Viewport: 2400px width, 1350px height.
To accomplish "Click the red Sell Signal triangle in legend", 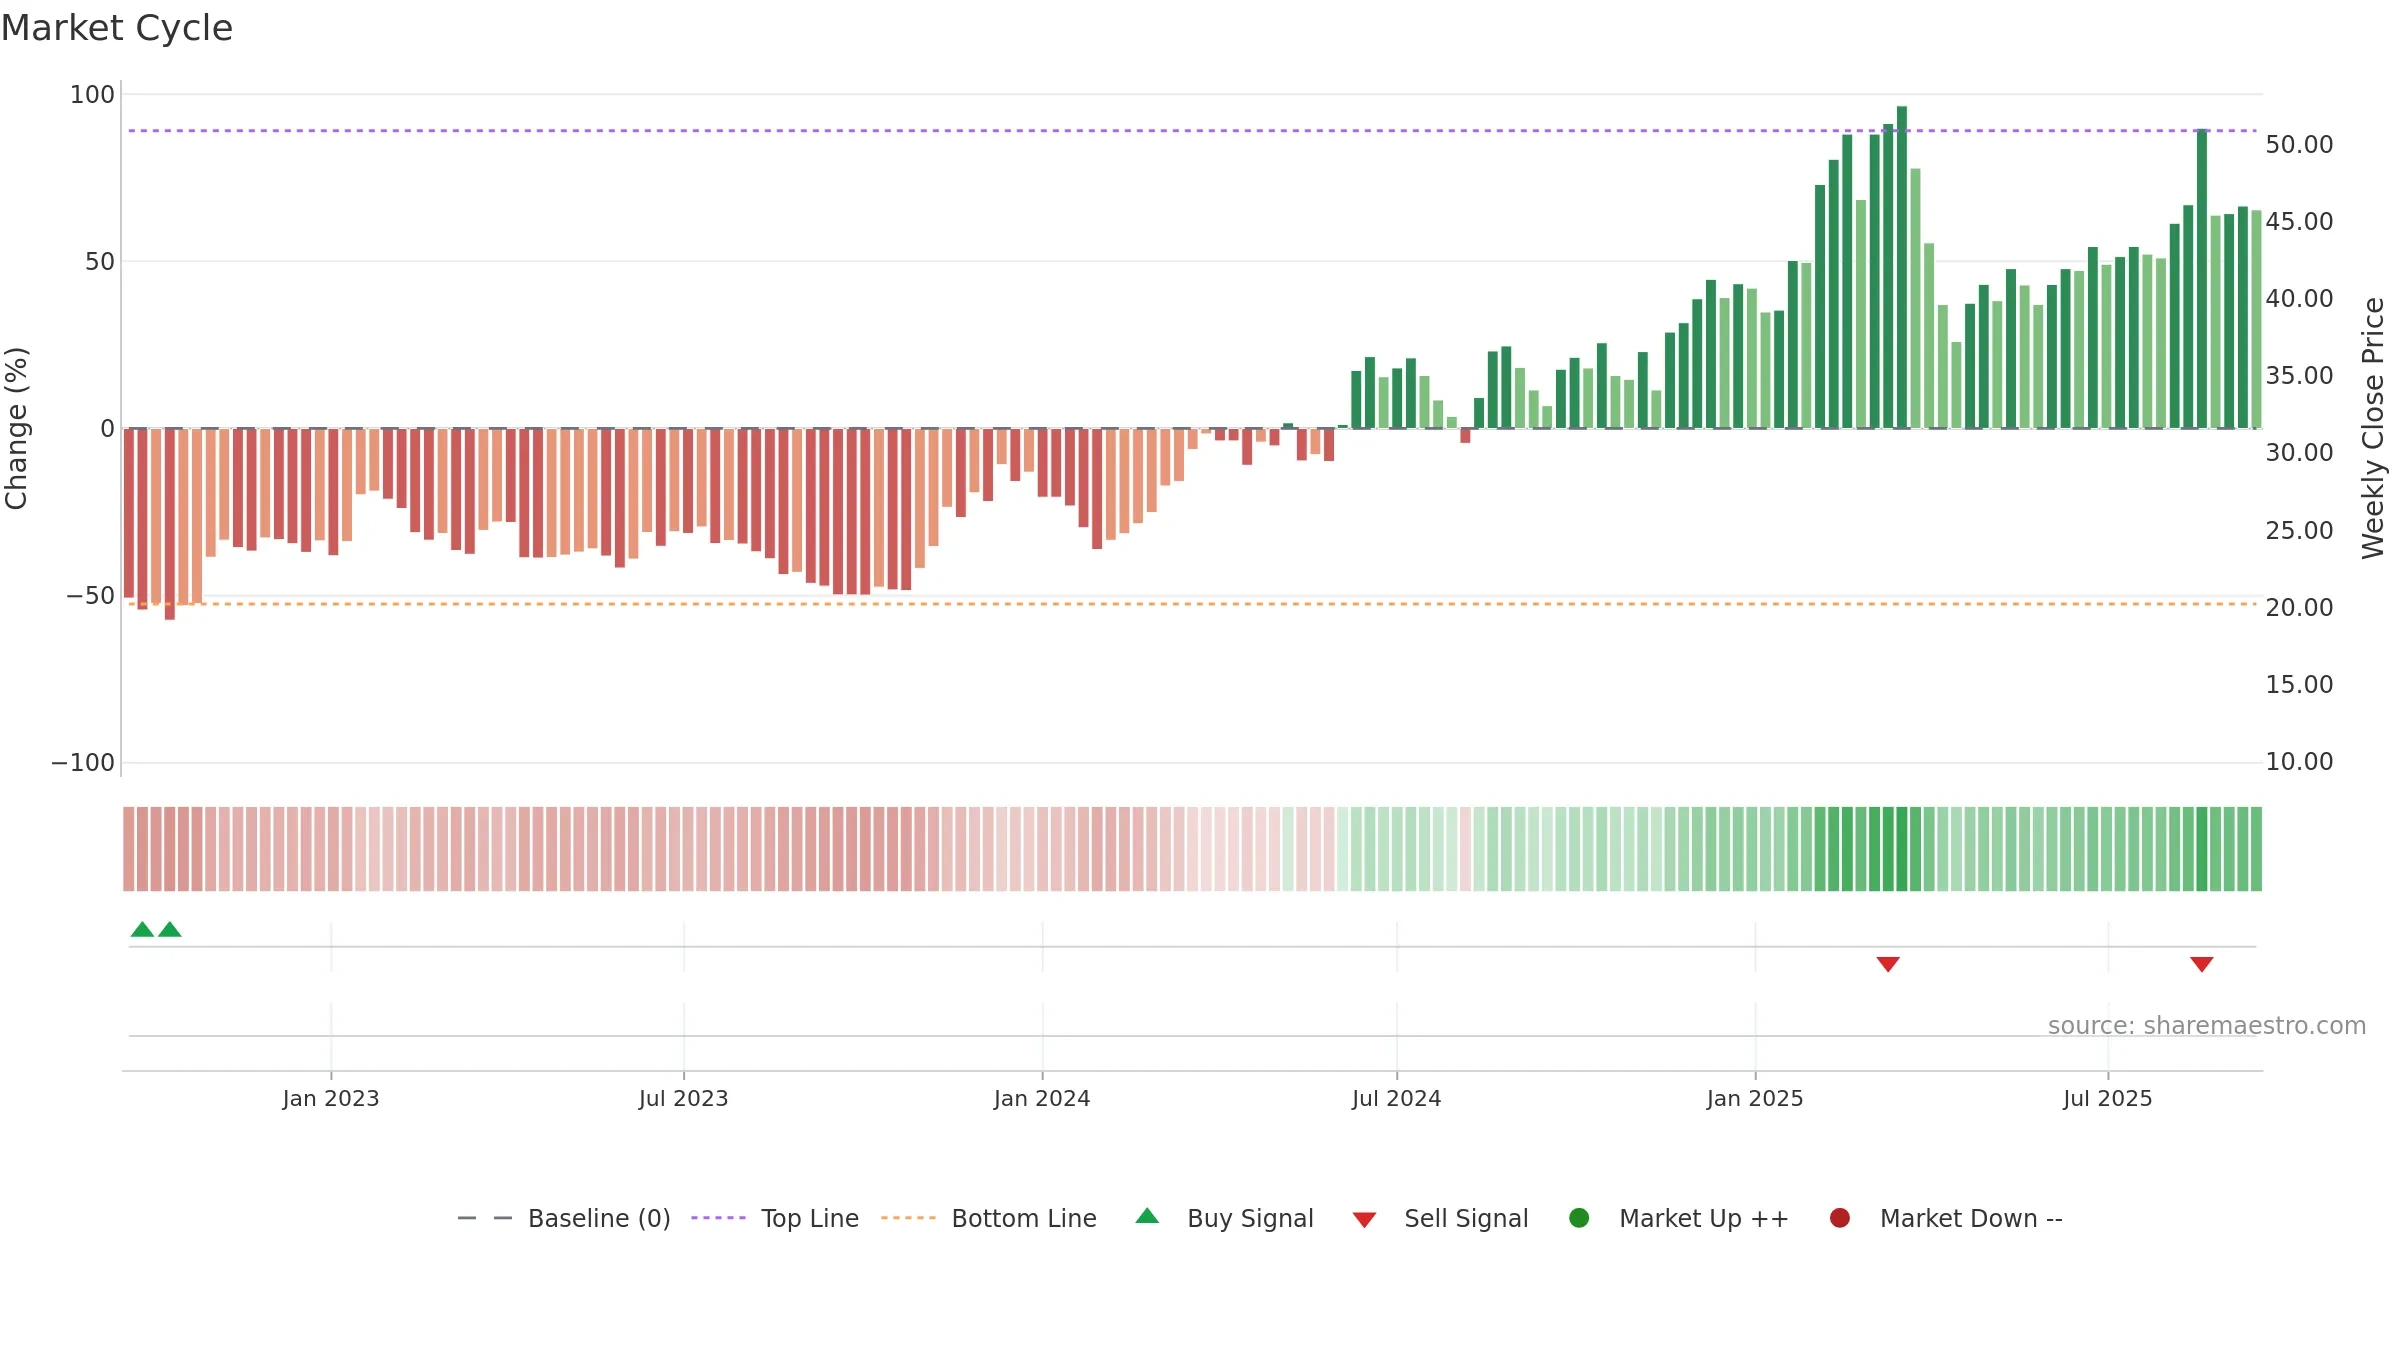I will click(x=1365, y=1220).
